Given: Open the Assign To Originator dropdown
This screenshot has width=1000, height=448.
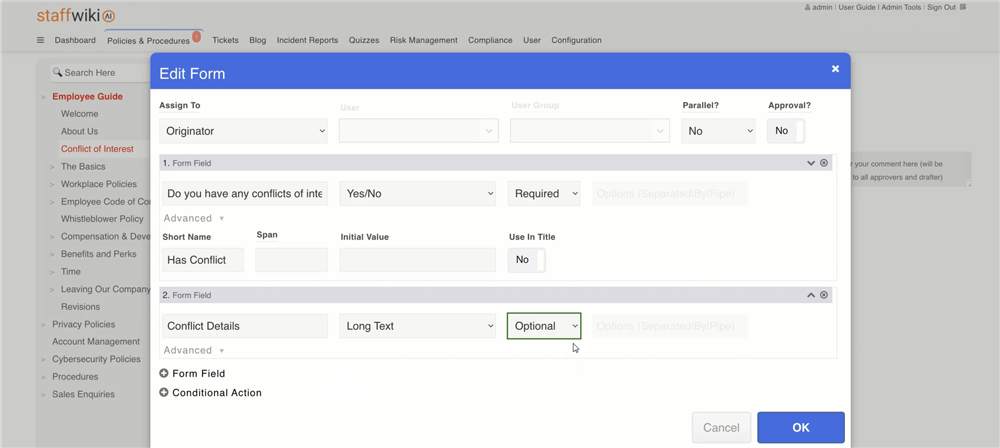Looking at the screenshot, I should (243, 131).
